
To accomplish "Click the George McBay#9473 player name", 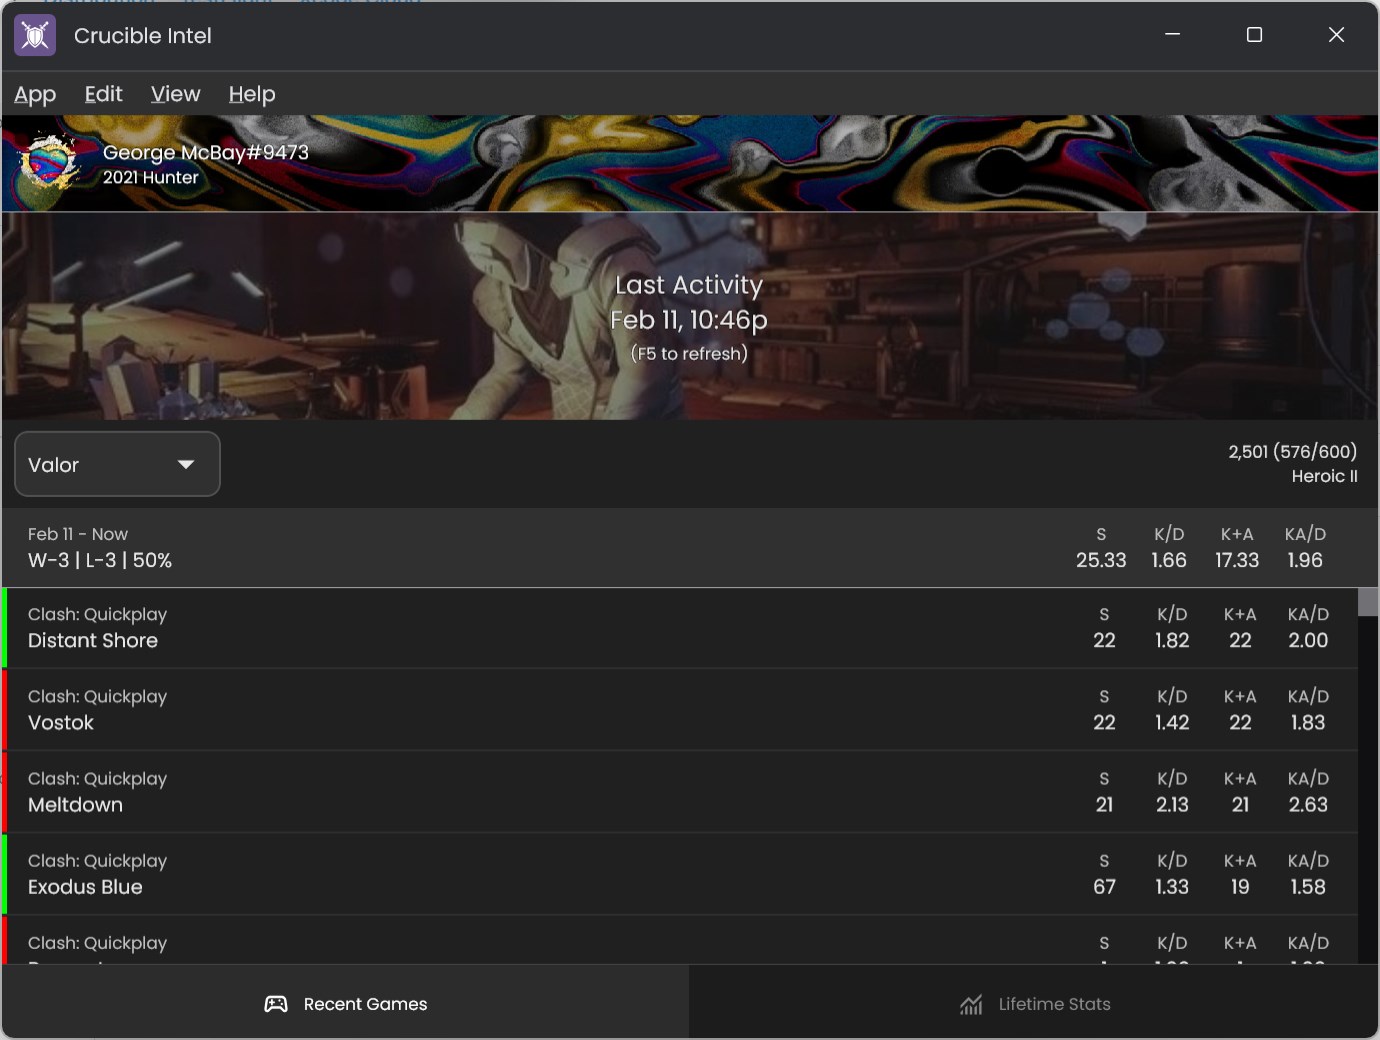I will (206, 152).
